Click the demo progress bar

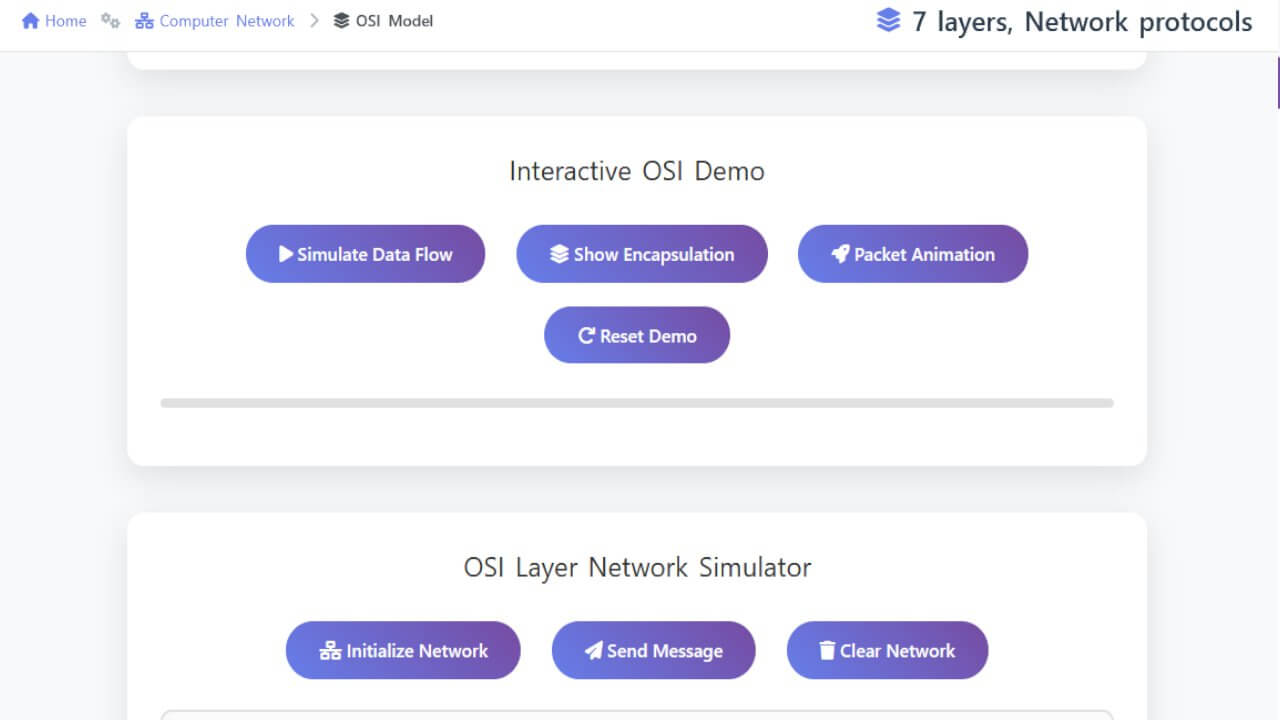pos(637,403)
